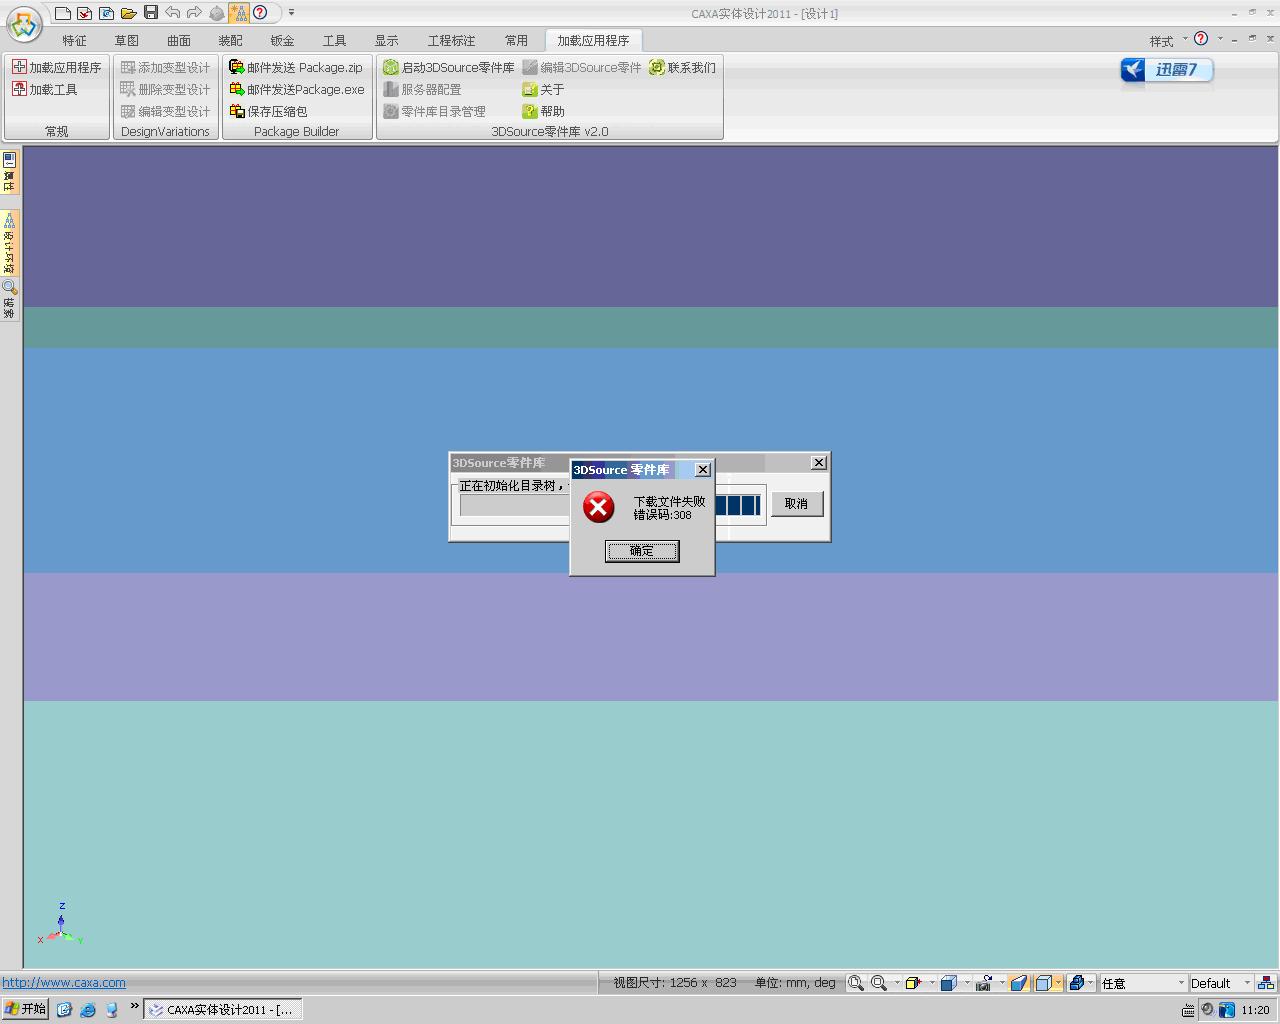
Task: Click 保存压缩包 command
Action: coord(268,111)
